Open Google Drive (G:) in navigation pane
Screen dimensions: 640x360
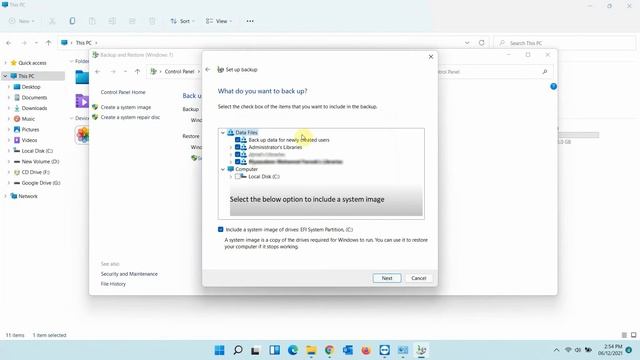40,183
